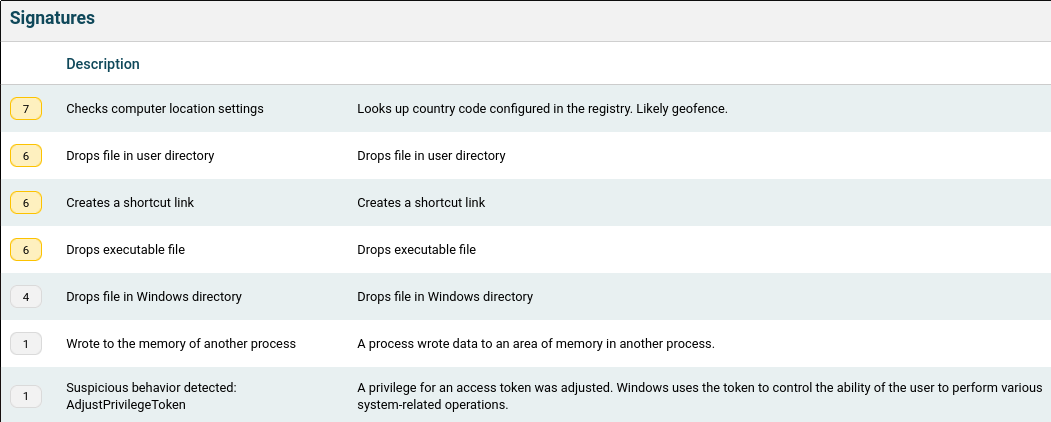The height and width of the screenshot is (422, 1051).
Task: Open the Drops executable file signature name
Action: 125,250
